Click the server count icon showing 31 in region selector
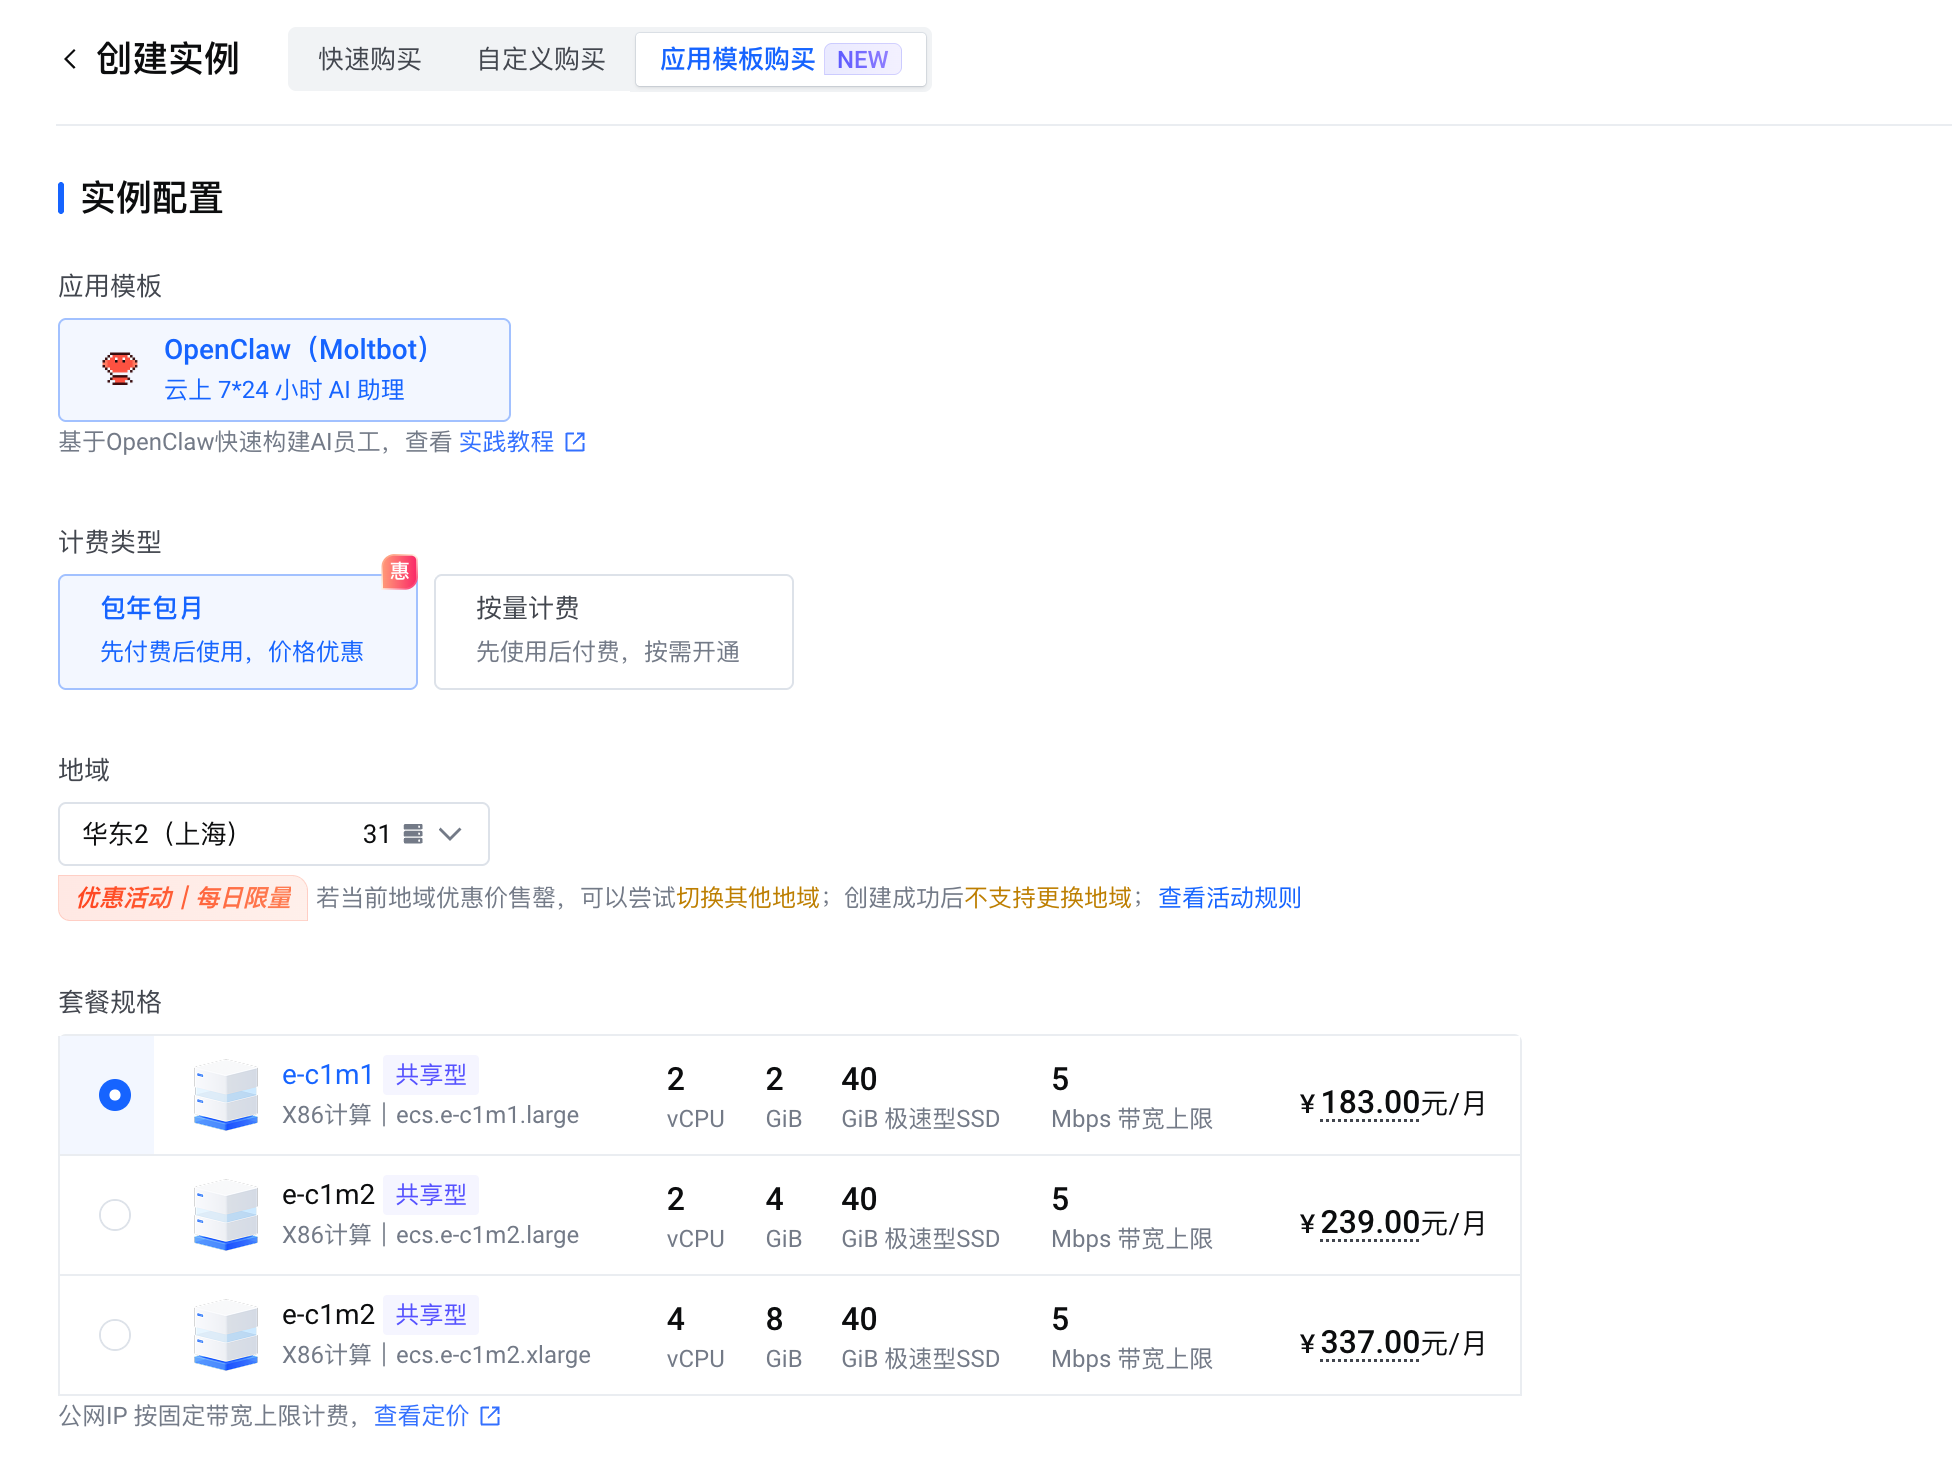The width and height of the screenshot is (1952, 1474). [x=411, y=833]
